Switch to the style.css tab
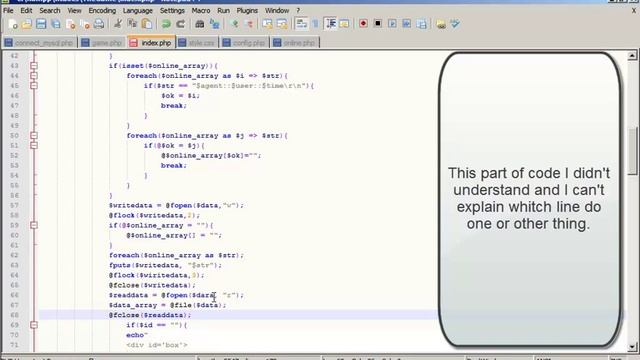This screenshot has height=360, width=640. [197, 43]
